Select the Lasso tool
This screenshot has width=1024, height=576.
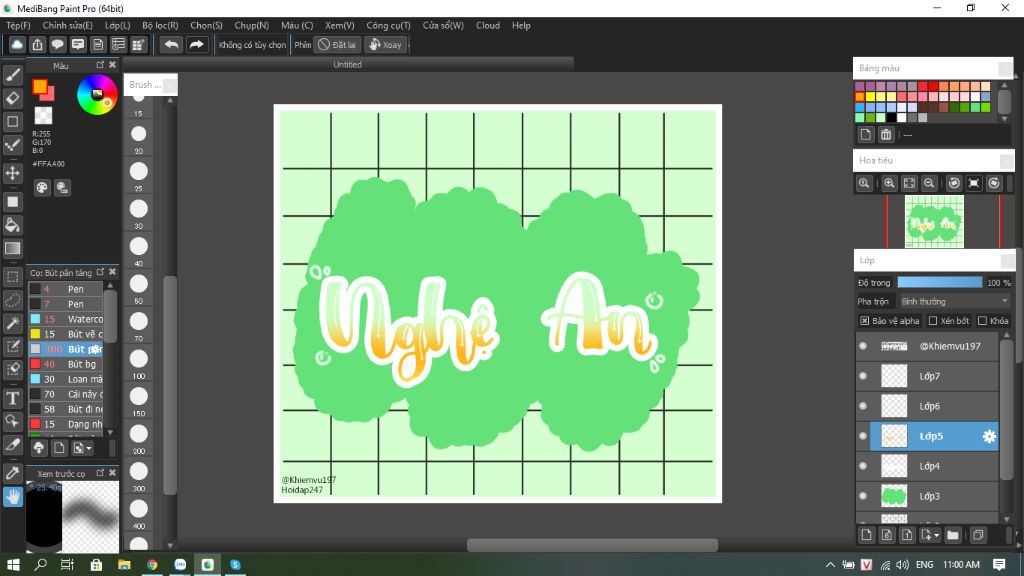pos(12,300)
